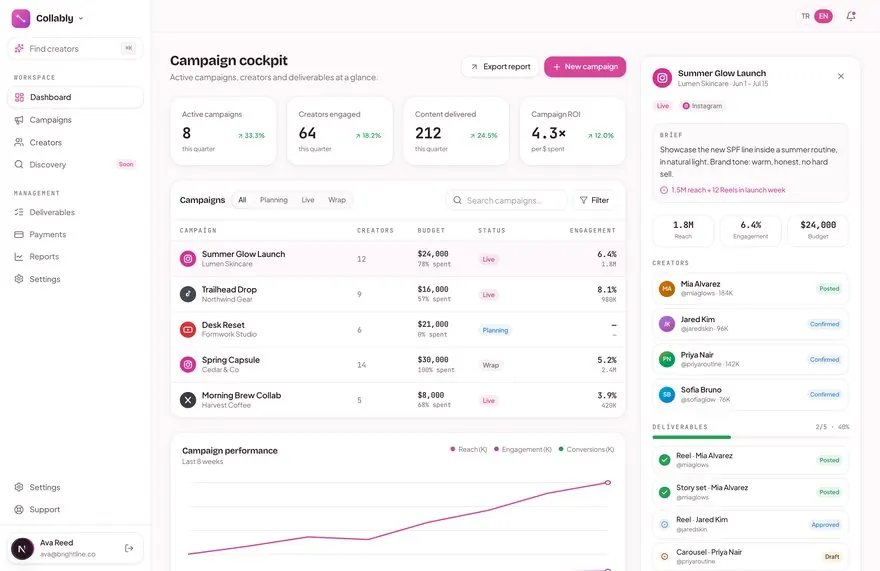This screenshot has width=880, height=571.
Task: Open creator Mia Alvarez
Action: (750, 289)
